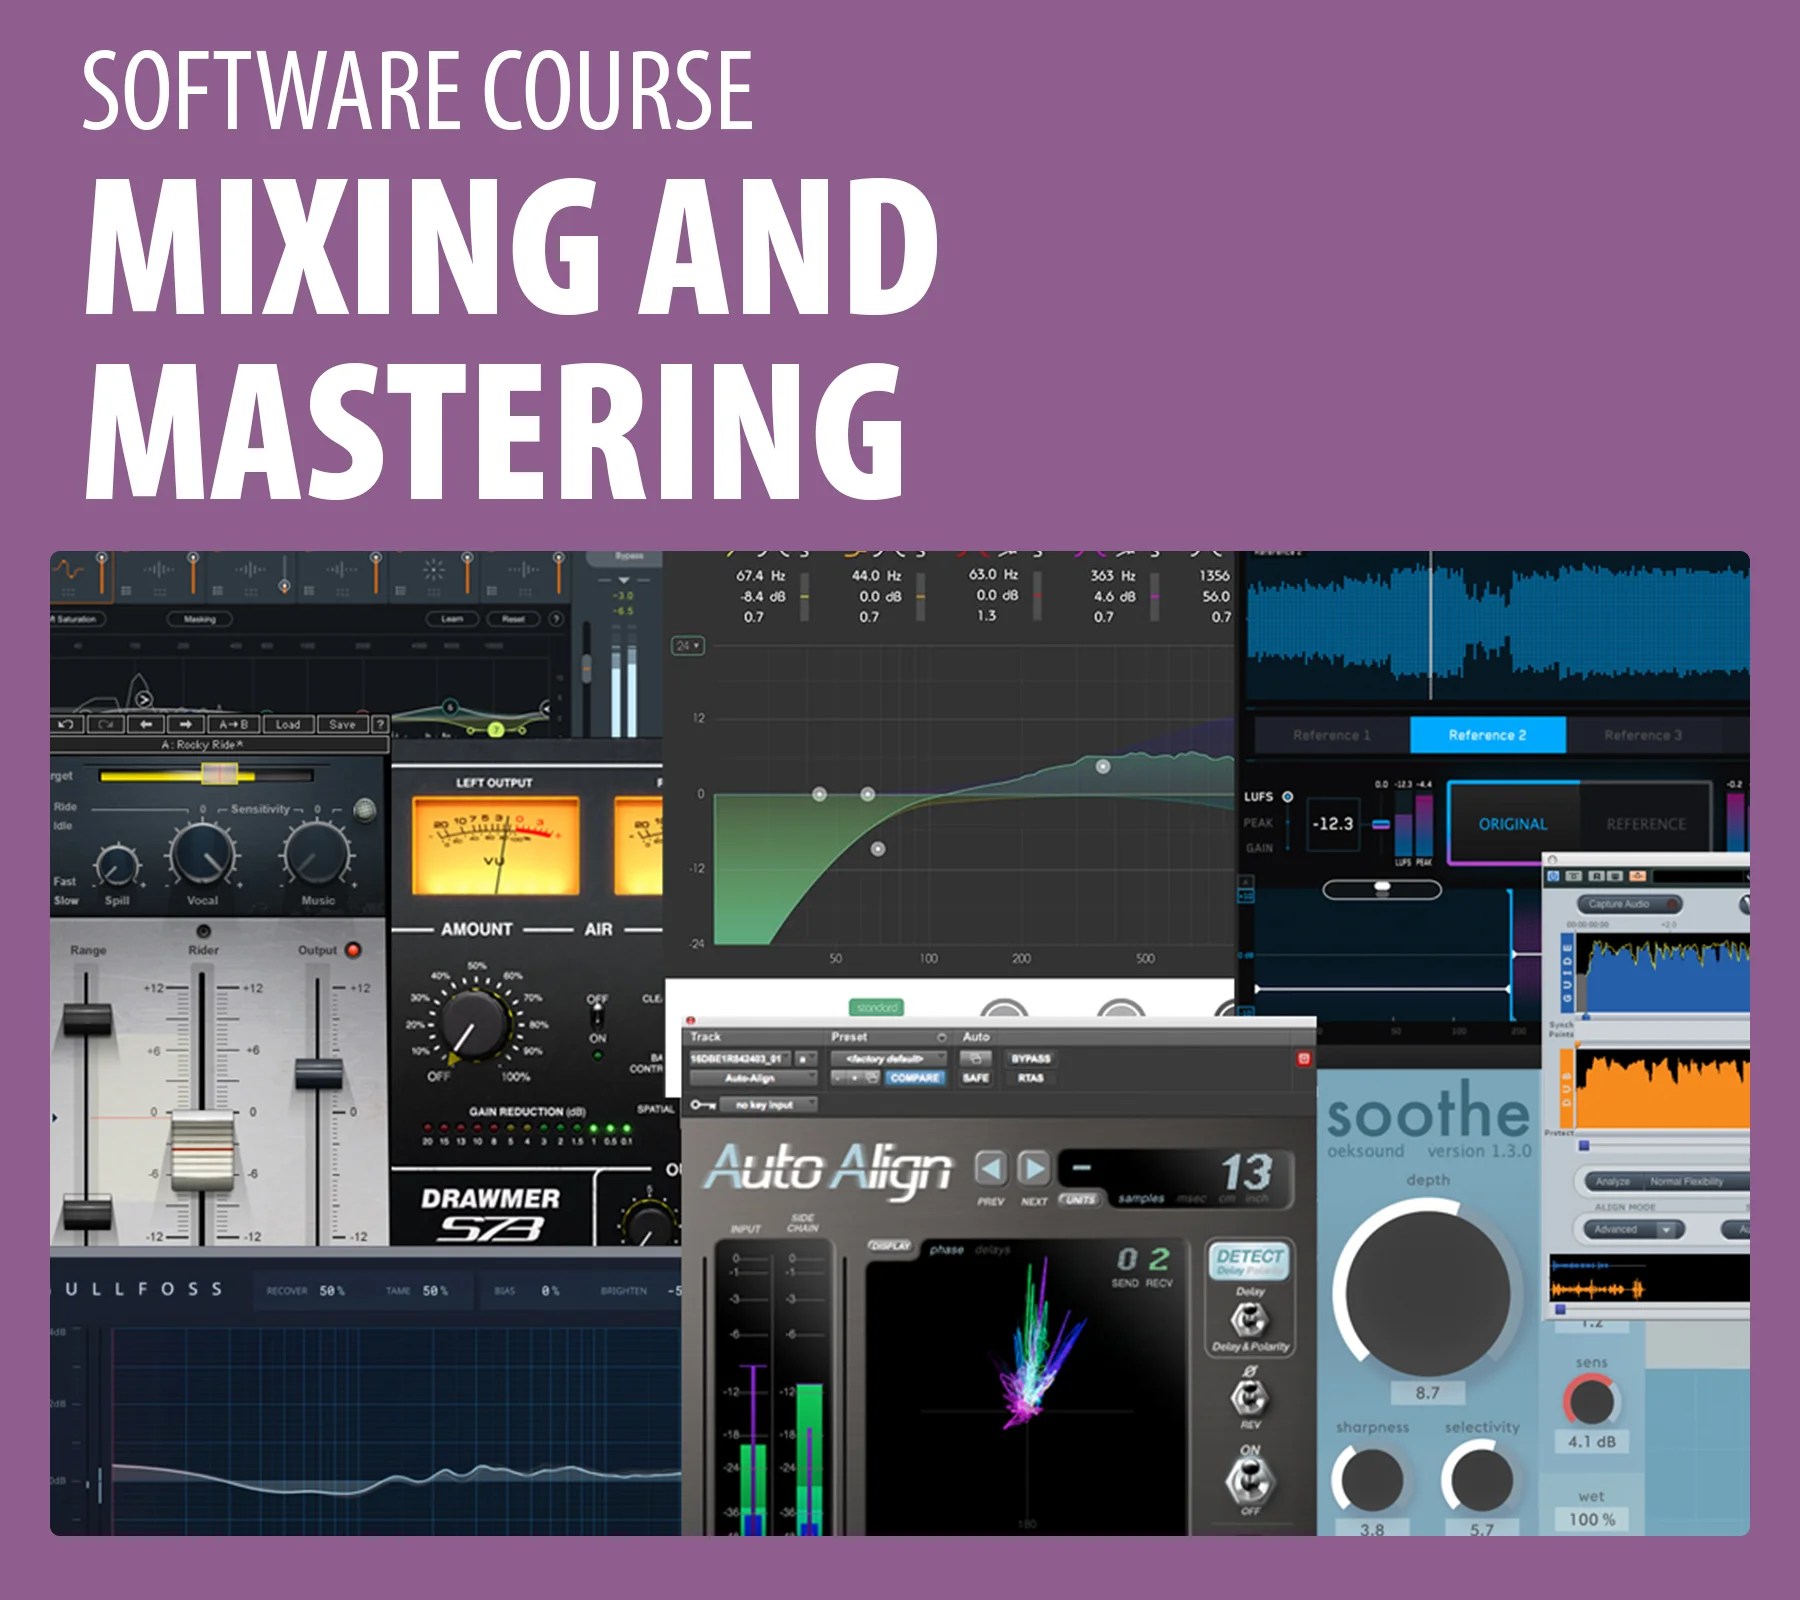Click the Load button in Vocal Rider
This screenshot has width=1800, height=1600.
pyautogui.click(x=288, y=723)
